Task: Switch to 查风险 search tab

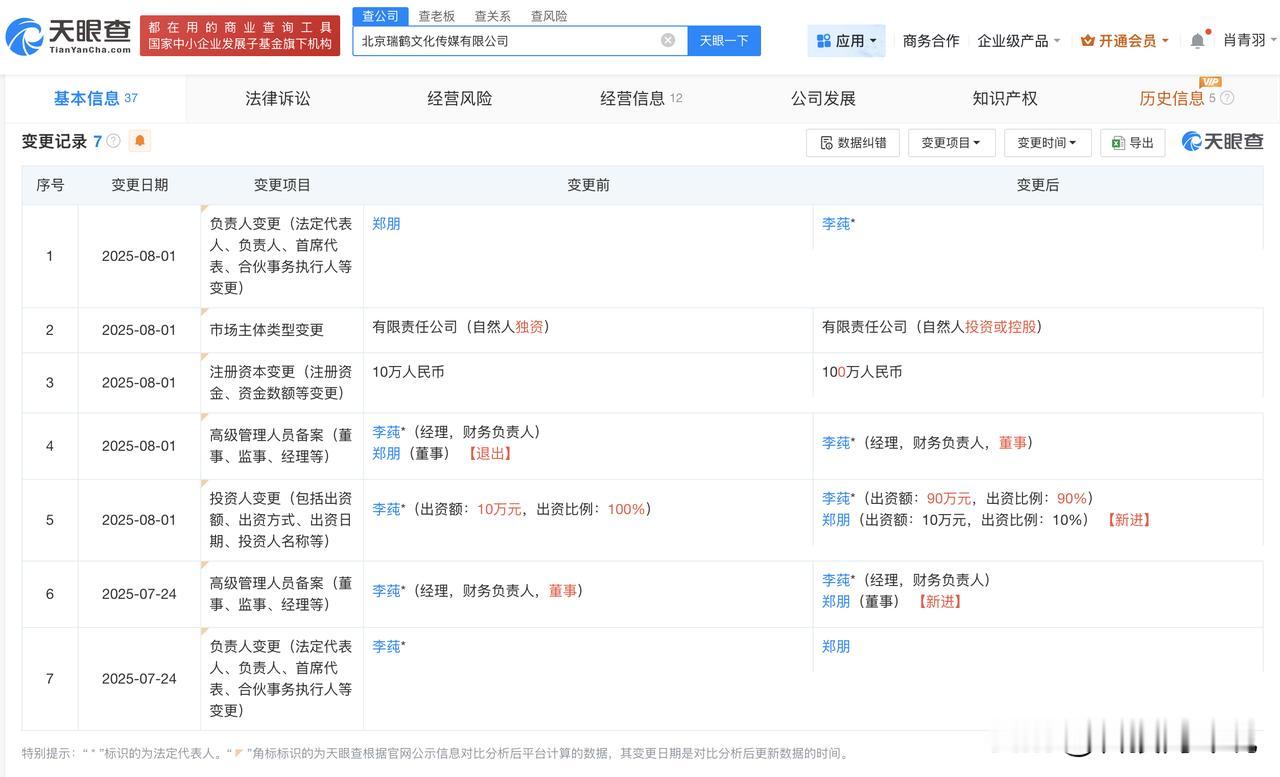Action: [x=548, y=16]
